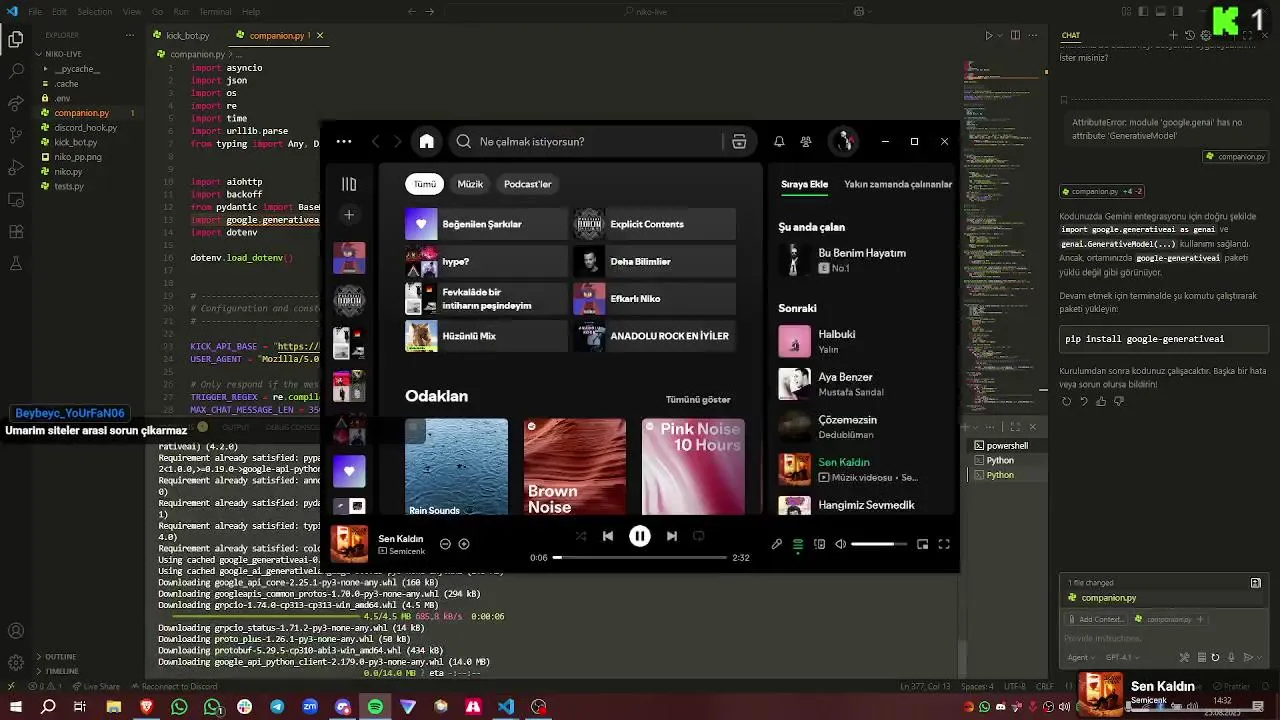Open the Terminal menu in VS Code
This screenshot has height=720, width=1280.
pyautogui.click(x=215, y=12)
